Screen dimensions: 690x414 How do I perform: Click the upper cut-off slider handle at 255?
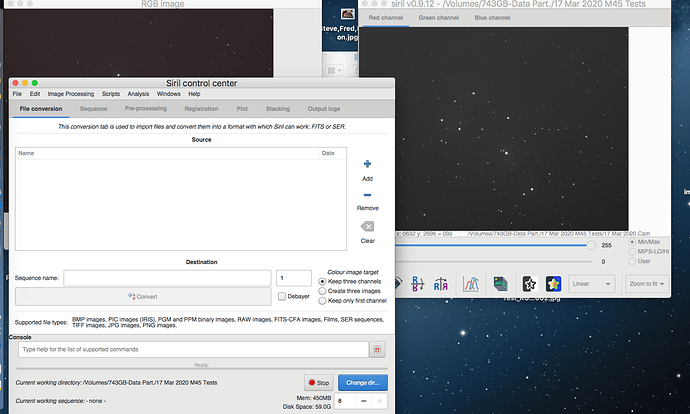(x=591, y=245)
